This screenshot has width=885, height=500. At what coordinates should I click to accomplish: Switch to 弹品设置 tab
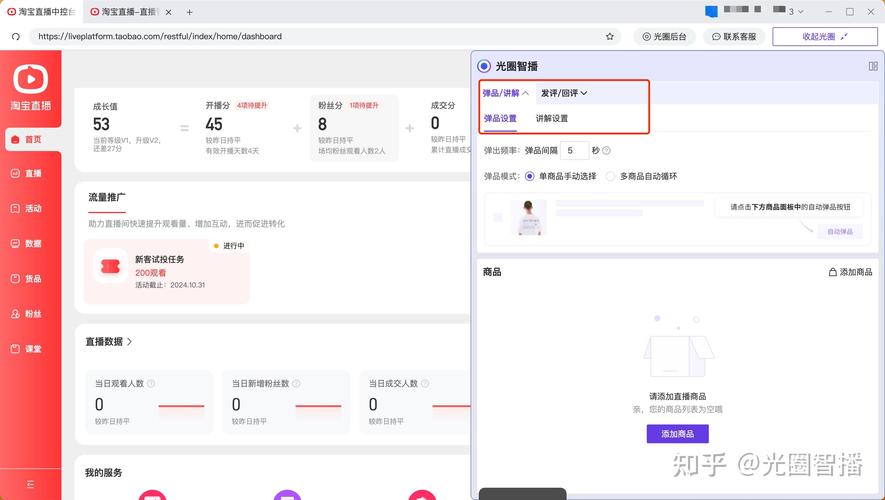500,119
